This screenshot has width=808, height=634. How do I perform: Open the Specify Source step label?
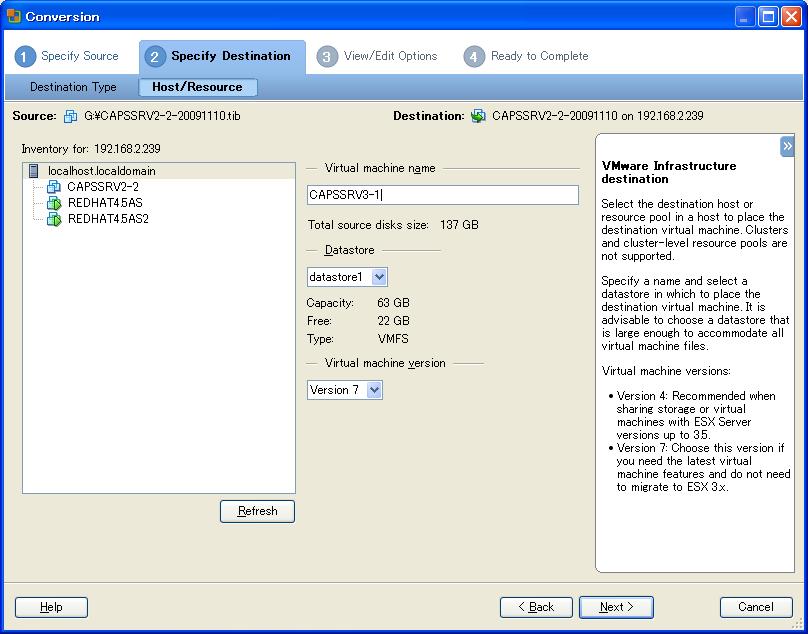80,56
